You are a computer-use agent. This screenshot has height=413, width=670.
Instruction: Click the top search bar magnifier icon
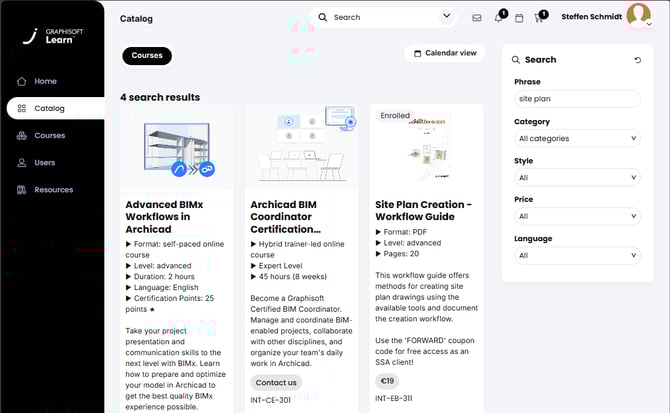point(322,17)
